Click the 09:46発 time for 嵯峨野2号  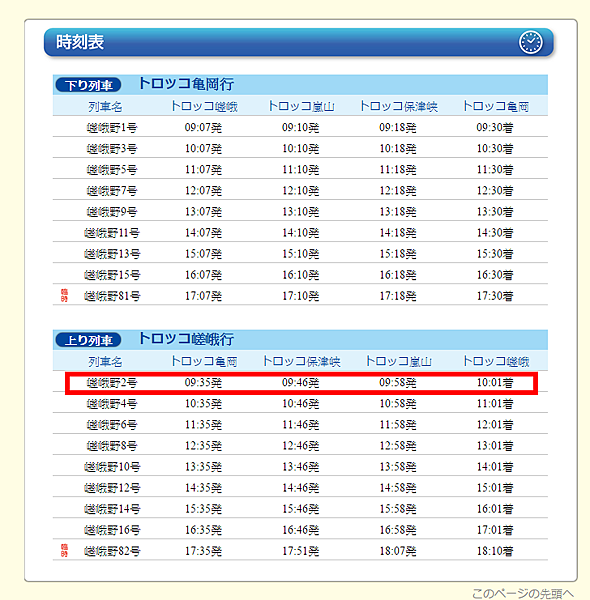point(301,383)
